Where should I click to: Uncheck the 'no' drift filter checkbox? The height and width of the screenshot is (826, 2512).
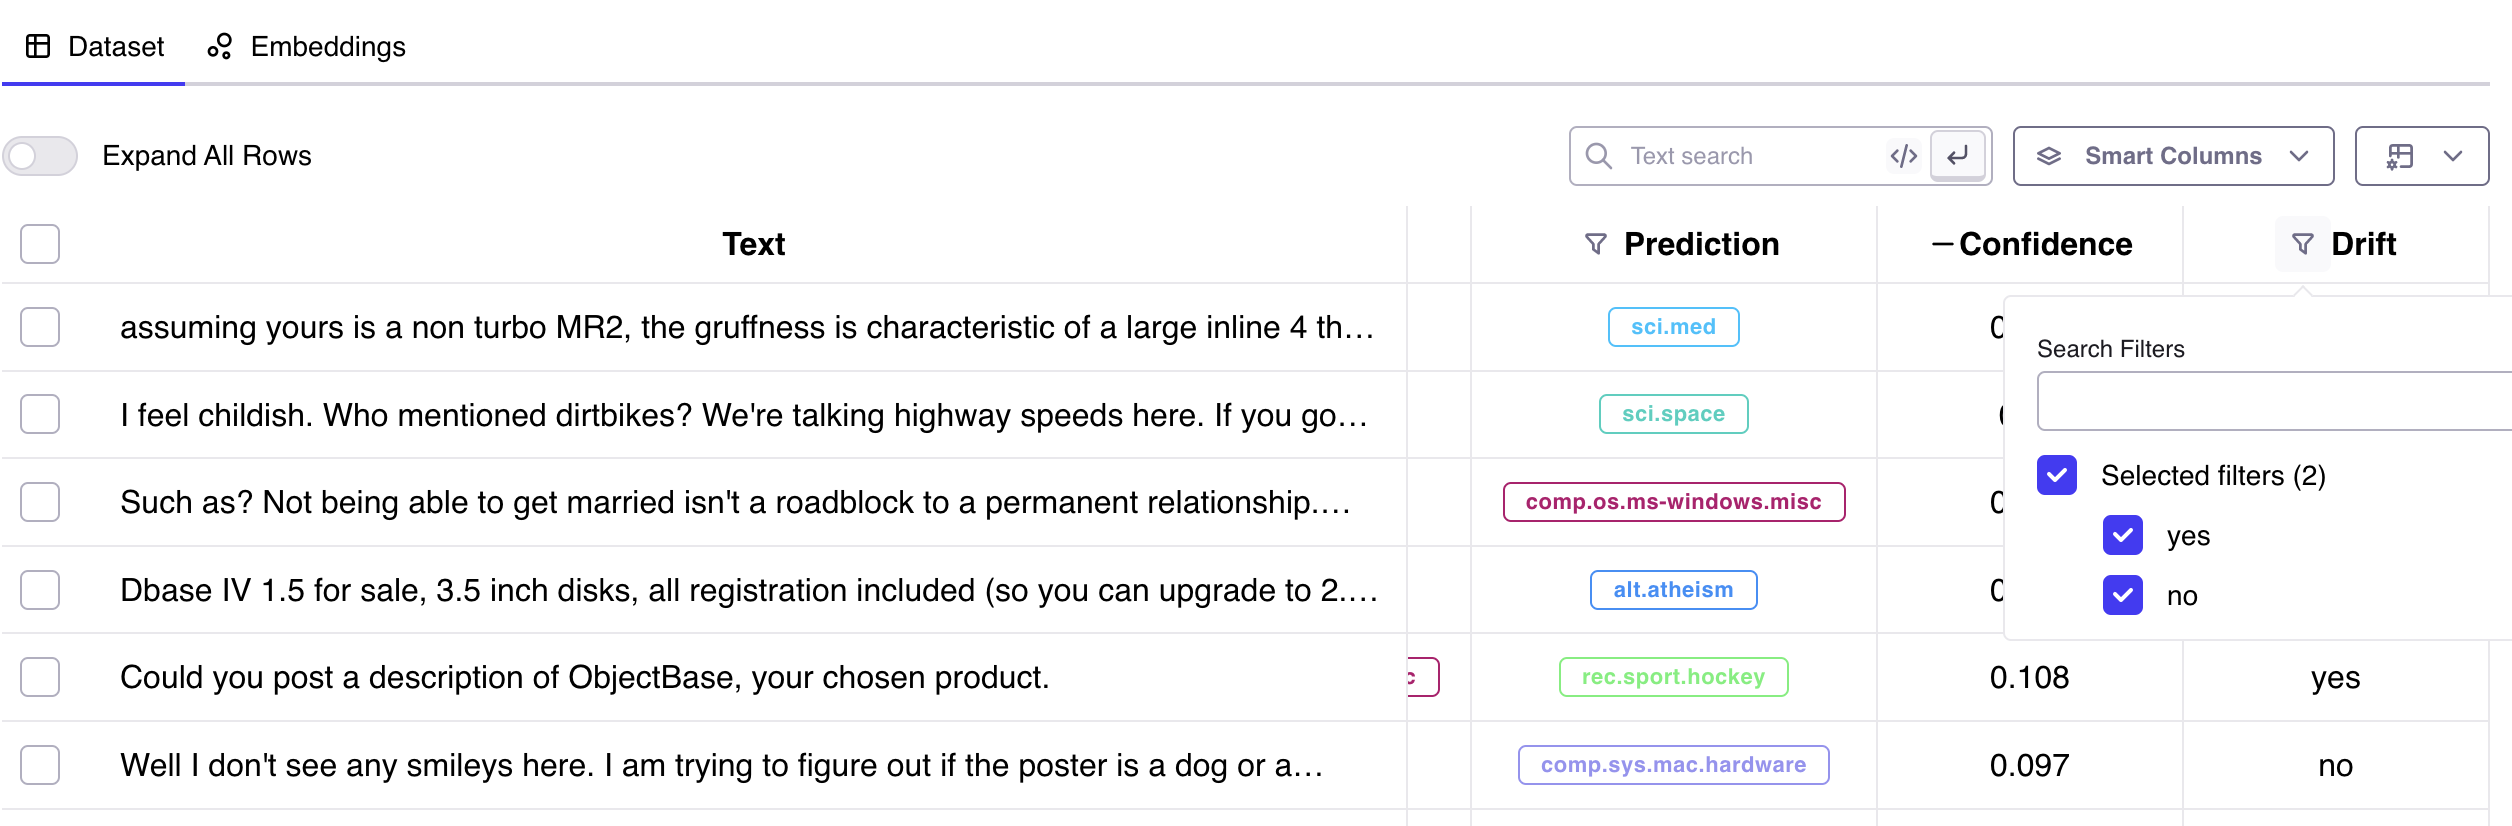[x=2122, y=596]
